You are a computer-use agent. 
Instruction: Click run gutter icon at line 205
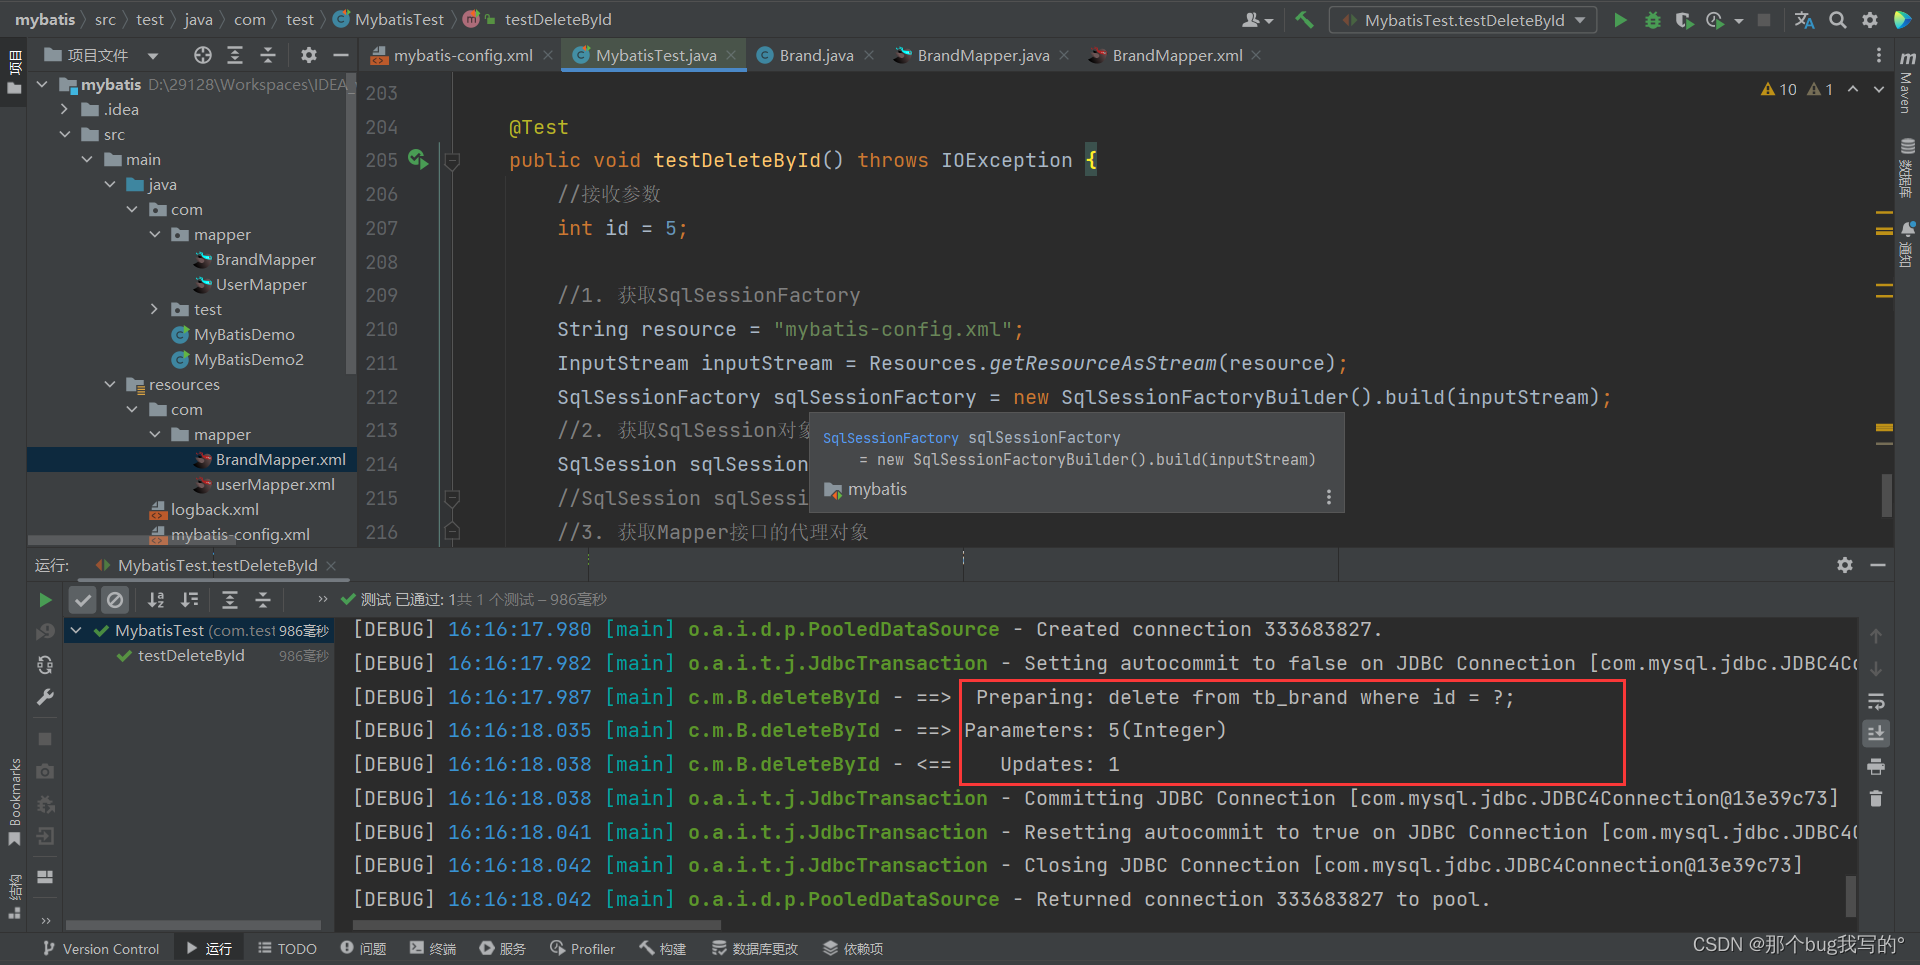[418, 159]
